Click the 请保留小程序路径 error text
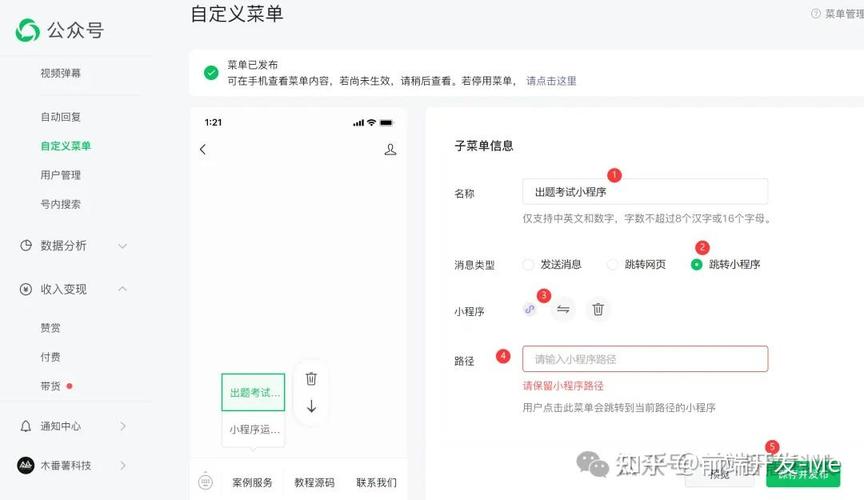The height and width of the screenshot is (500, 864). pyautogui.click(x=563, y=385)
